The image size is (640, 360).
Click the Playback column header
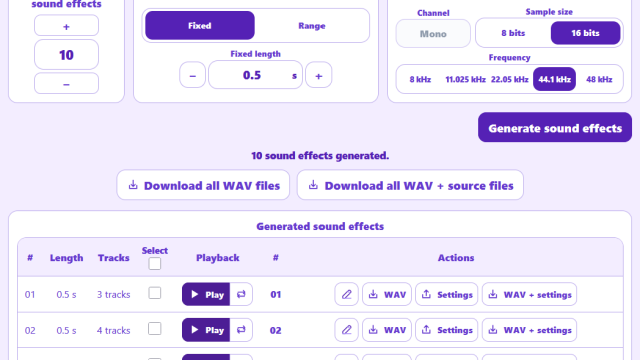218,258
